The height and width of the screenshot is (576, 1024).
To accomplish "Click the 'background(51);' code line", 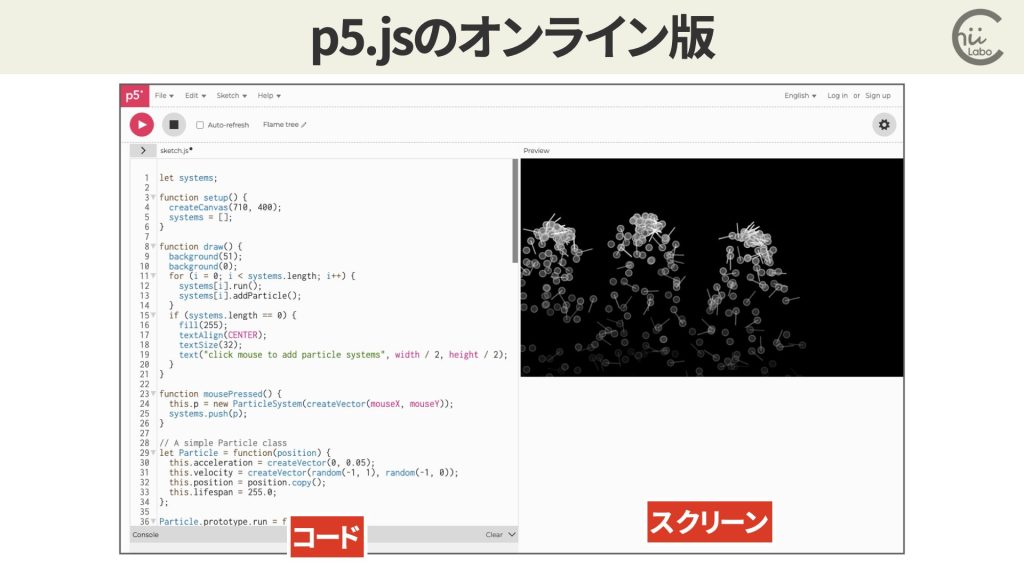I will coord(205,256).
